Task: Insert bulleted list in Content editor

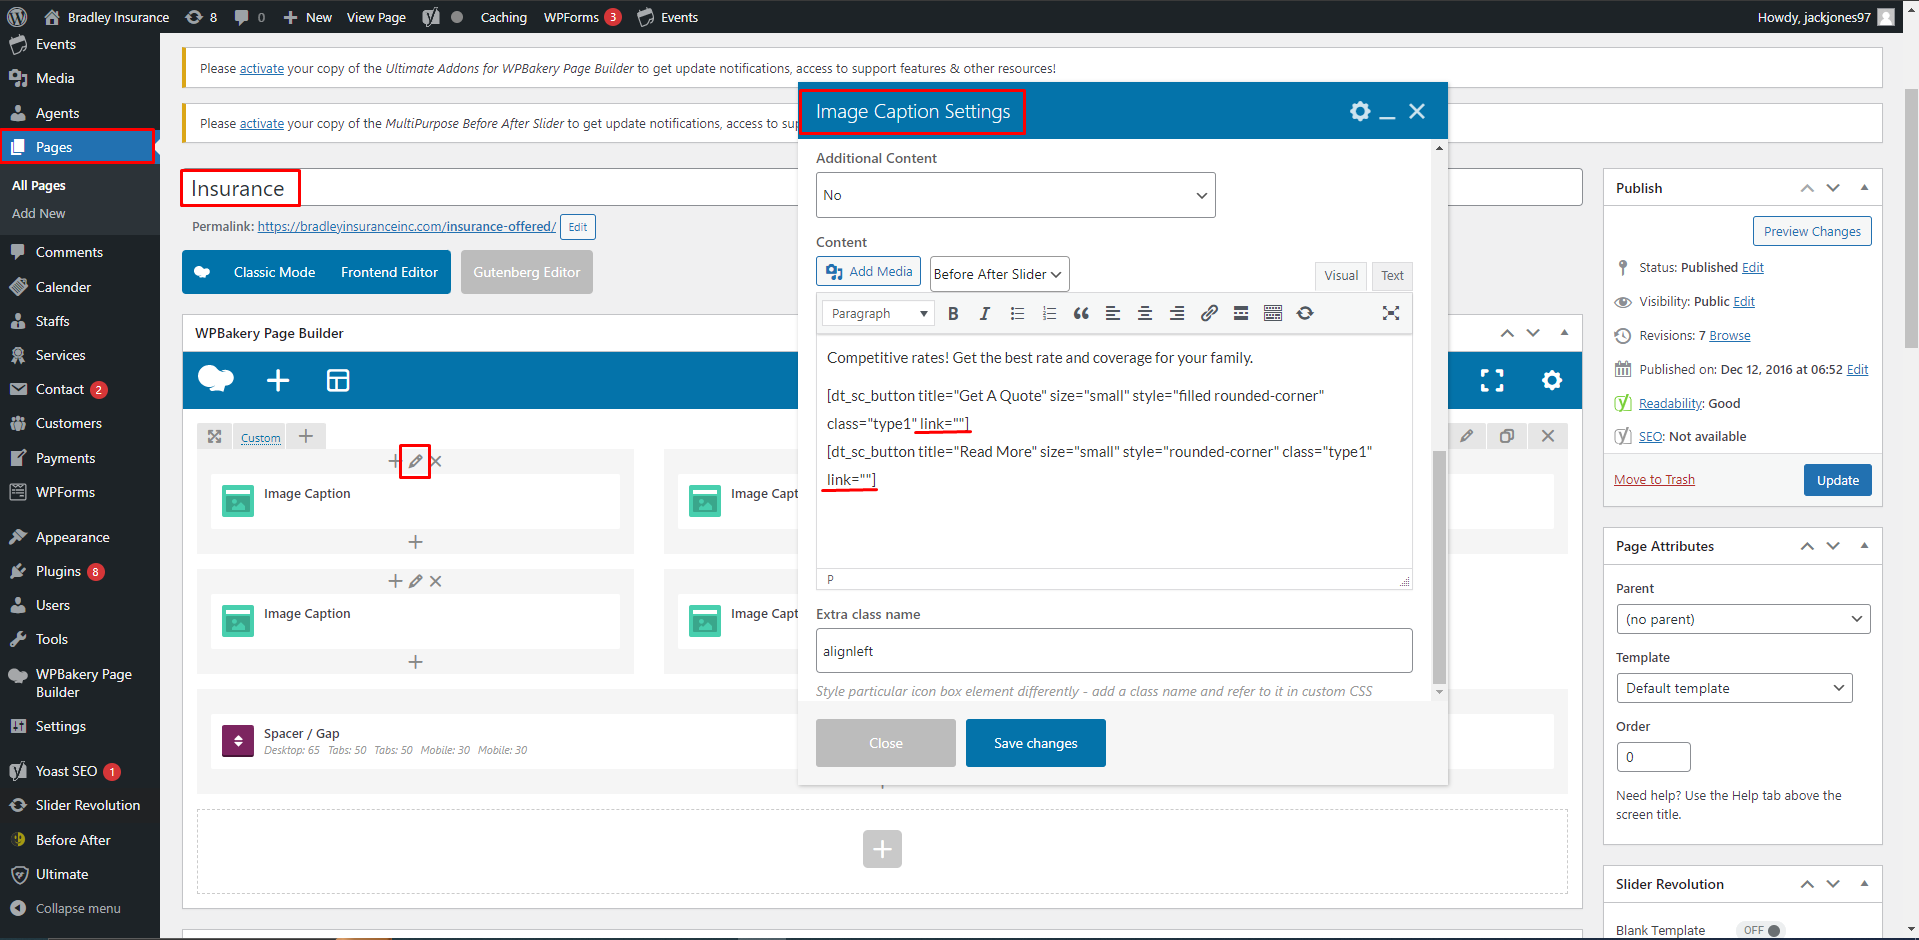Action: click(1017, 313)
